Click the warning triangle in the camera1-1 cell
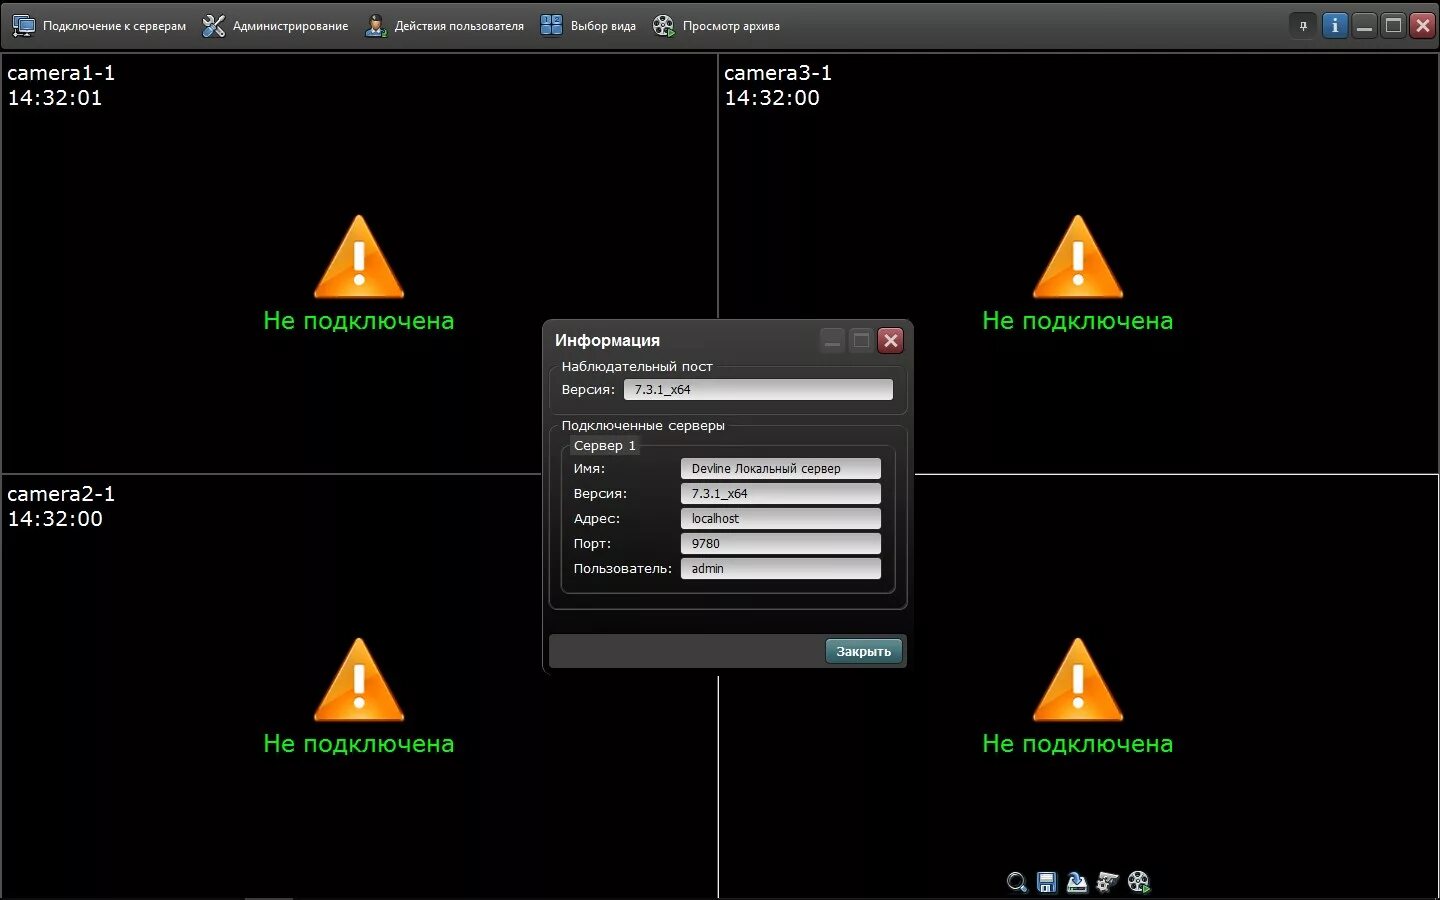The width and height of the screenshot is (1440, 900). point(359,258)
